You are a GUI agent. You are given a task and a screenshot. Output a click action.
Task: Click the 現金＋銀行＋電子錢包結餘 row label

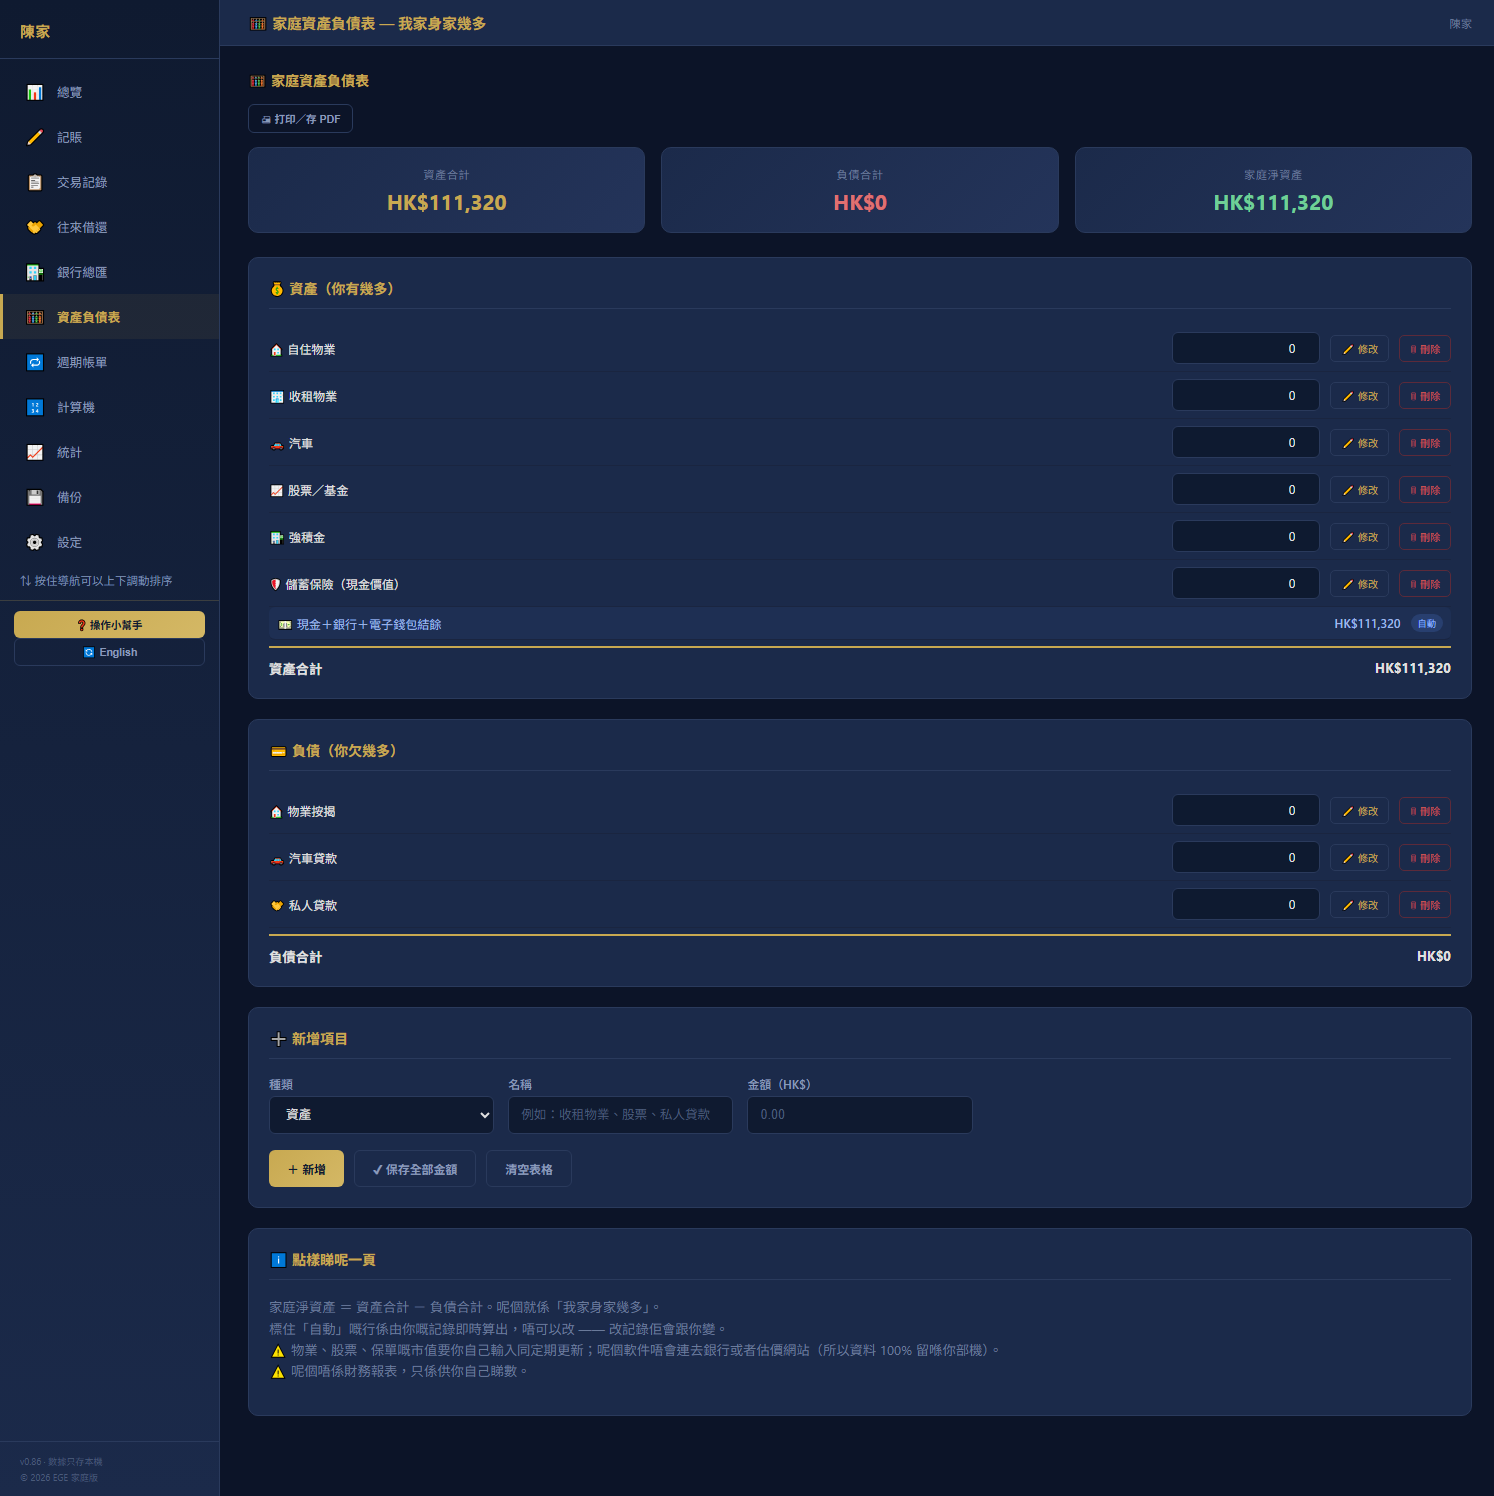tap(369, 625)
